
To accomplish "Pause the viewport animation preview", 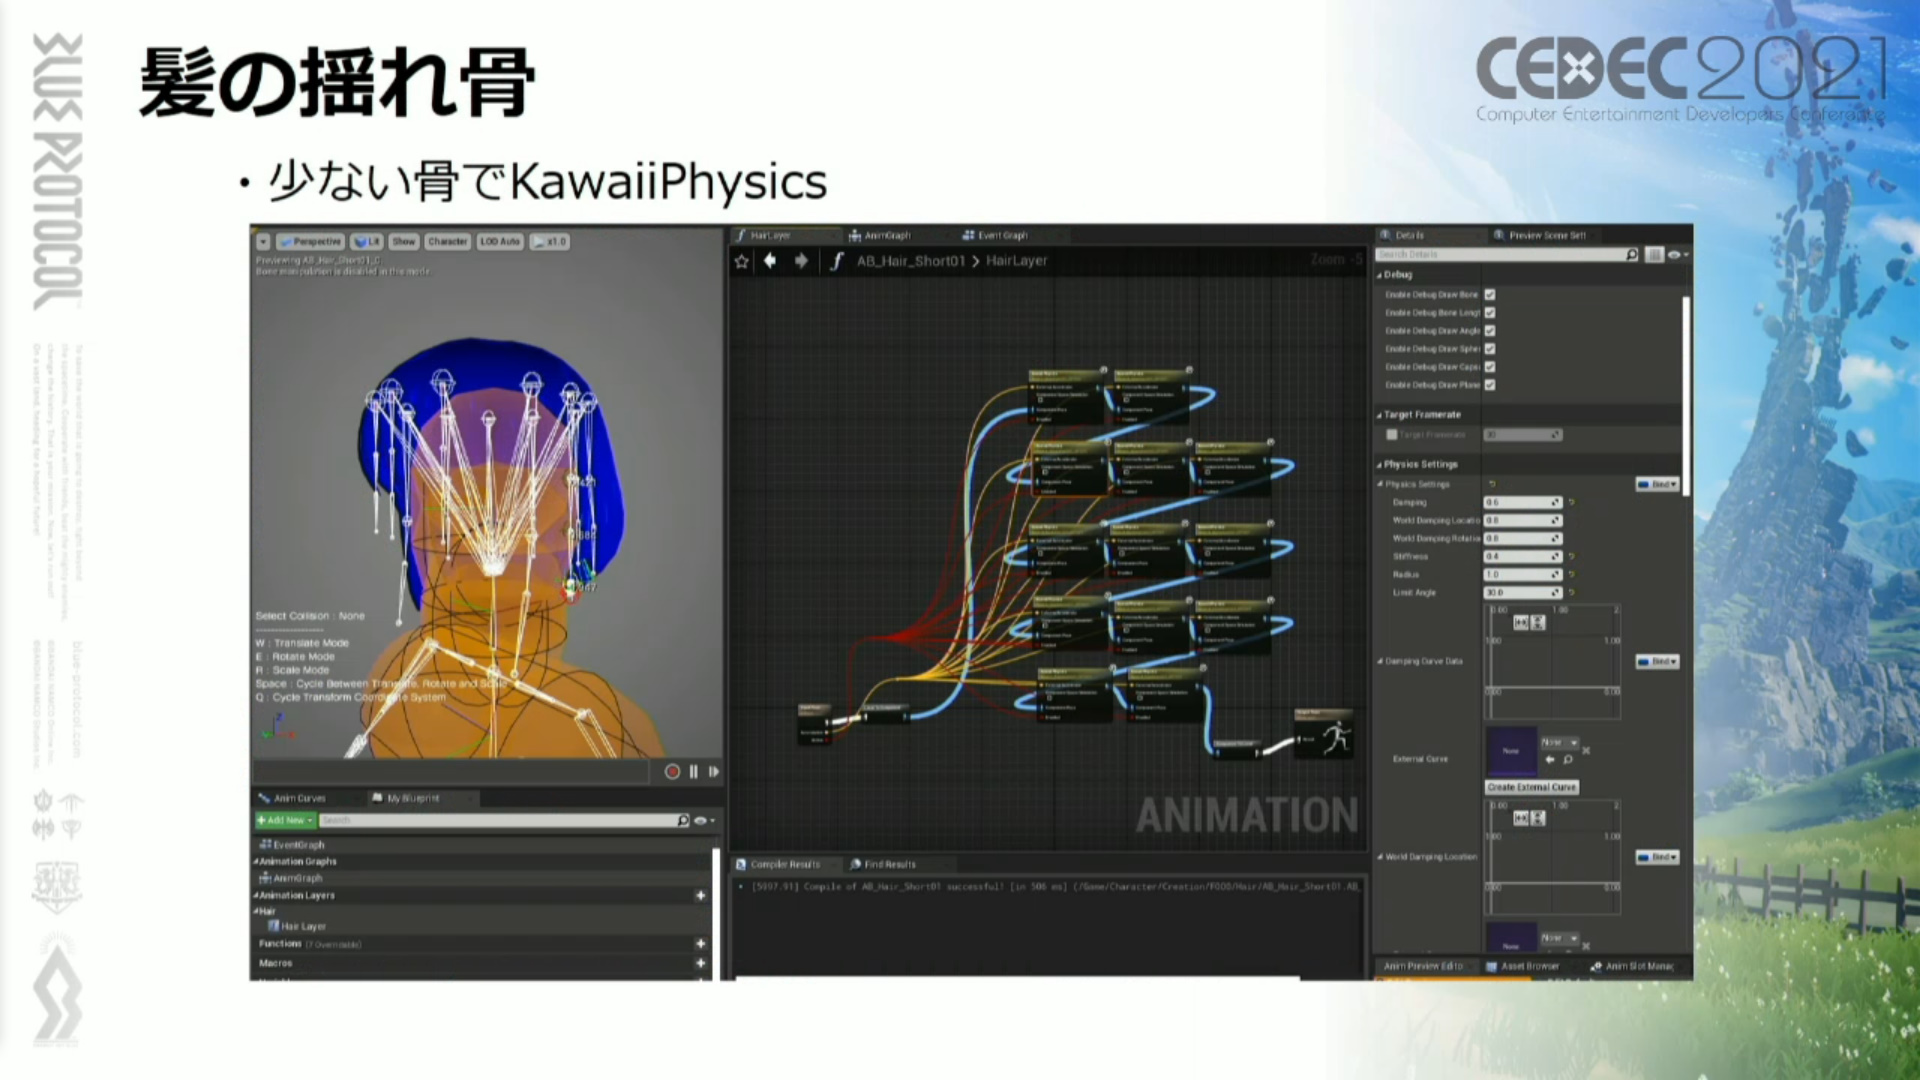I will (693, 772).
